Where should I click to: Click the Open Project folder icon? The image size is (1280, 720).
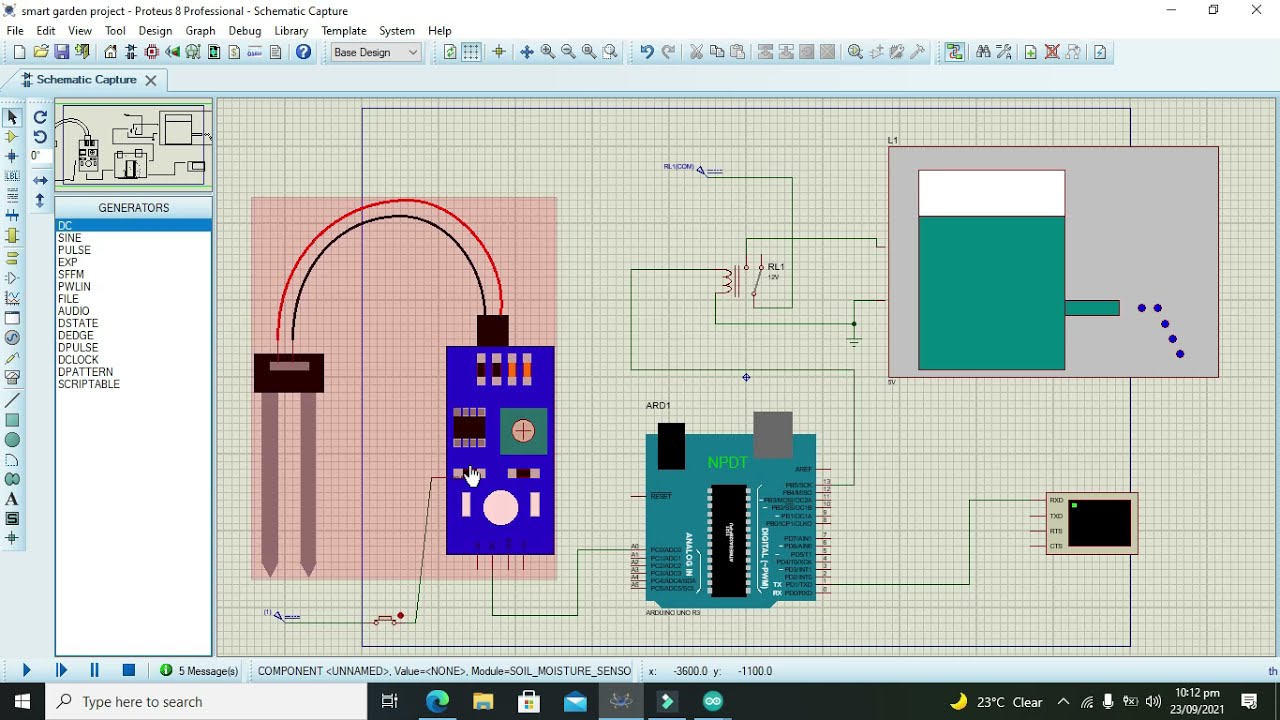41,52
